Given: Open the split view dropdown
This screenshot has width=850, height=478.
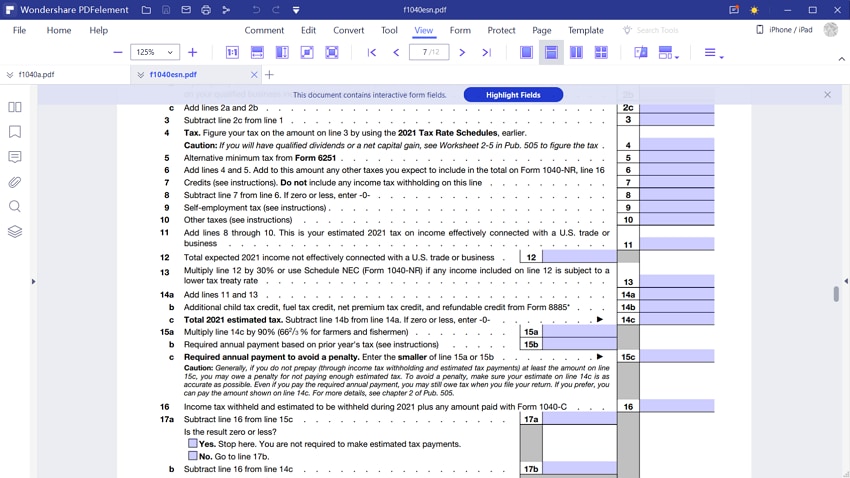Looking at the screenshot, I should point(668,53).
